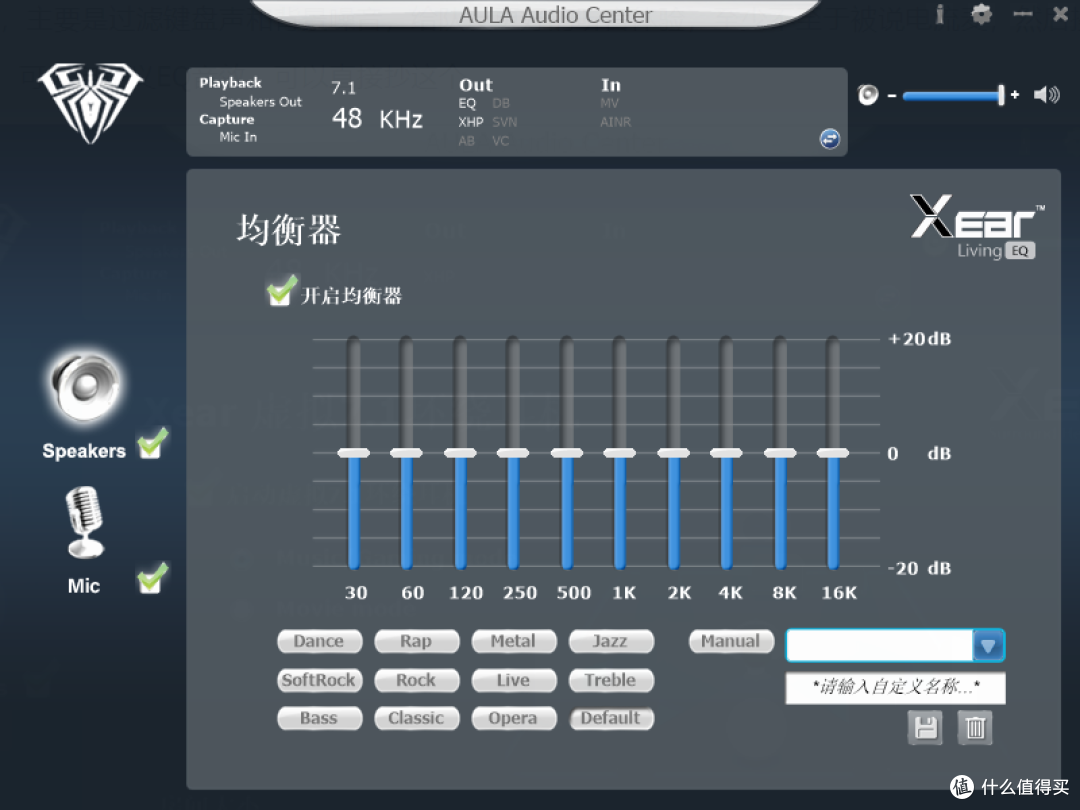Viewport: 1080px width, 810px height.
Task: Click the 30 Hz band slider handle
Action: [353, 453]
